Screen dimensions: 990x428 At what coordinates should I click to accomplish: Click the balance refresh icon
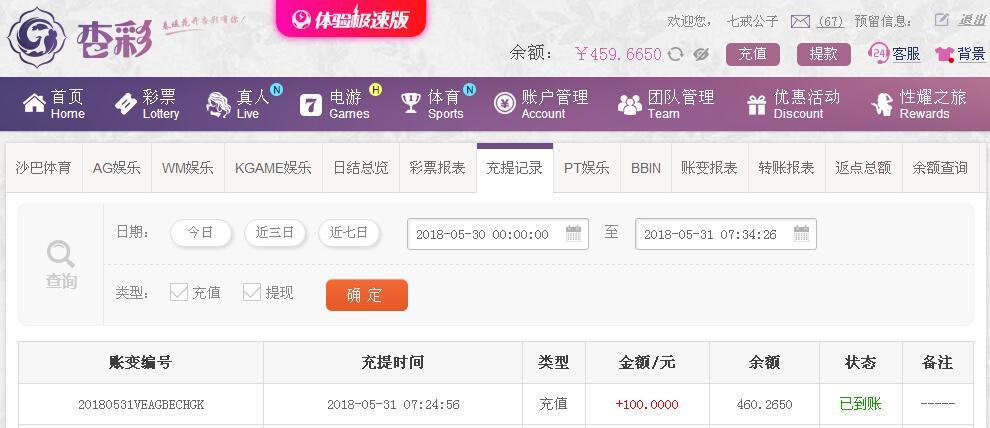tap(676, 54)
